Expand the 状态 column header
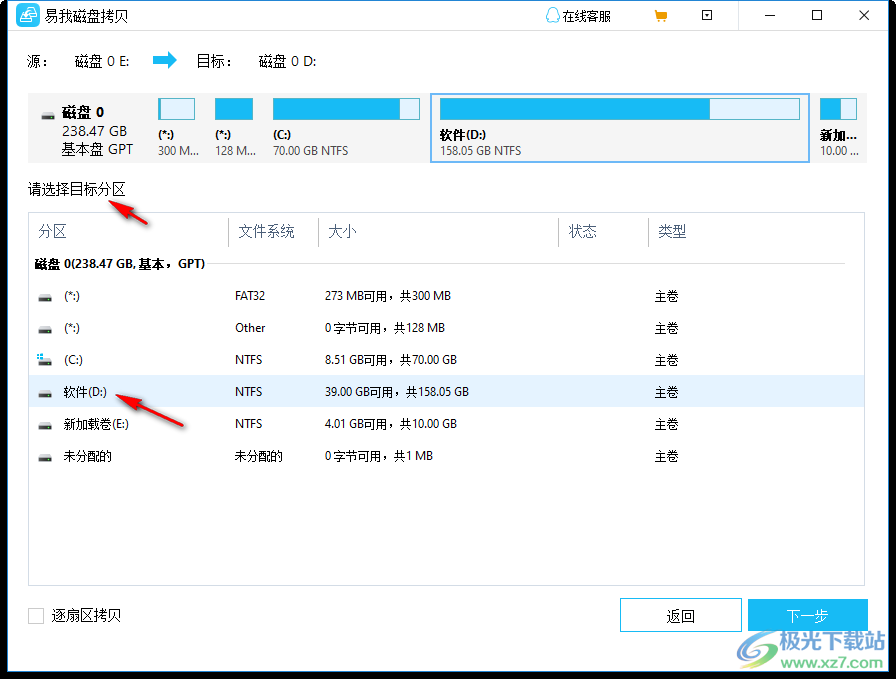Viewport: 896px width, 679px height. click(583, 231)
